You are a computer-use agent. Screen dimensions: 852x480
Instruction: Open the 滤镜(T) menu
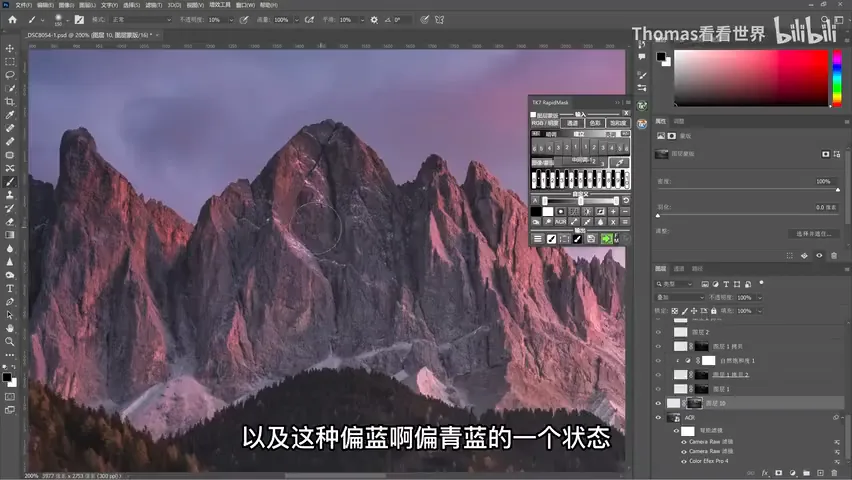[154, 5]
